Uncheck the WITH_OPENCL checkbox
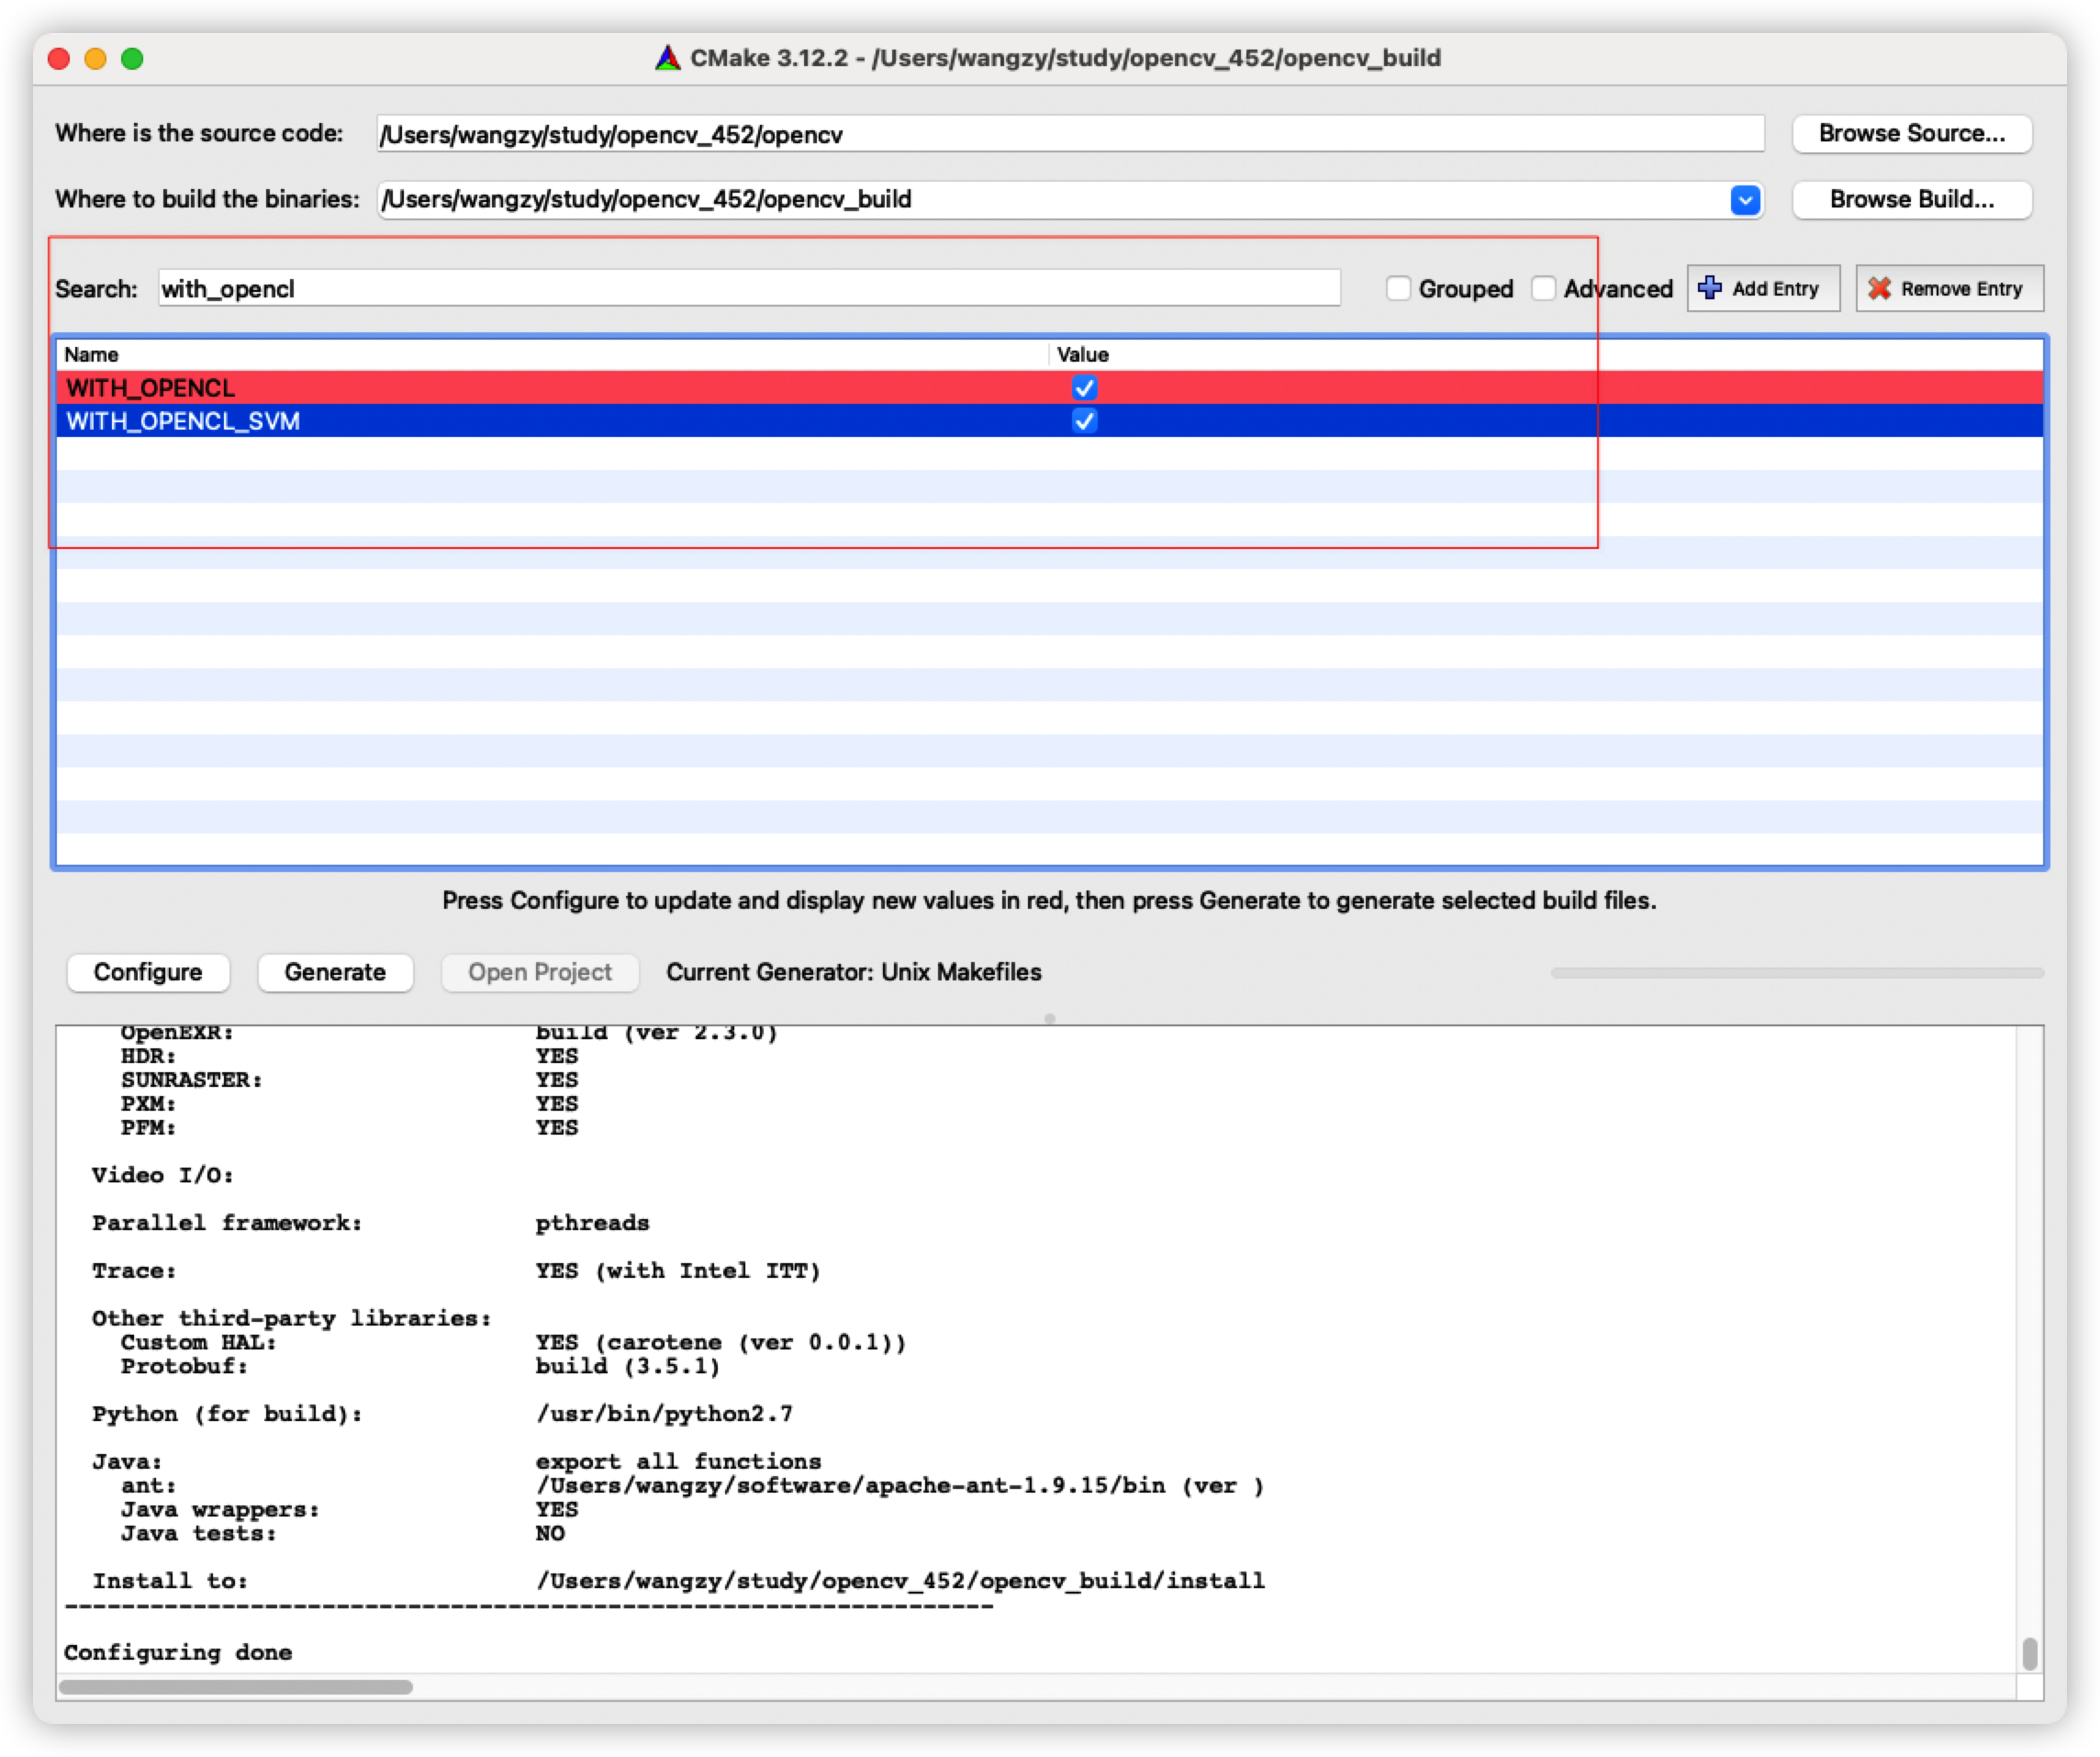 (x=1084, y=387)
